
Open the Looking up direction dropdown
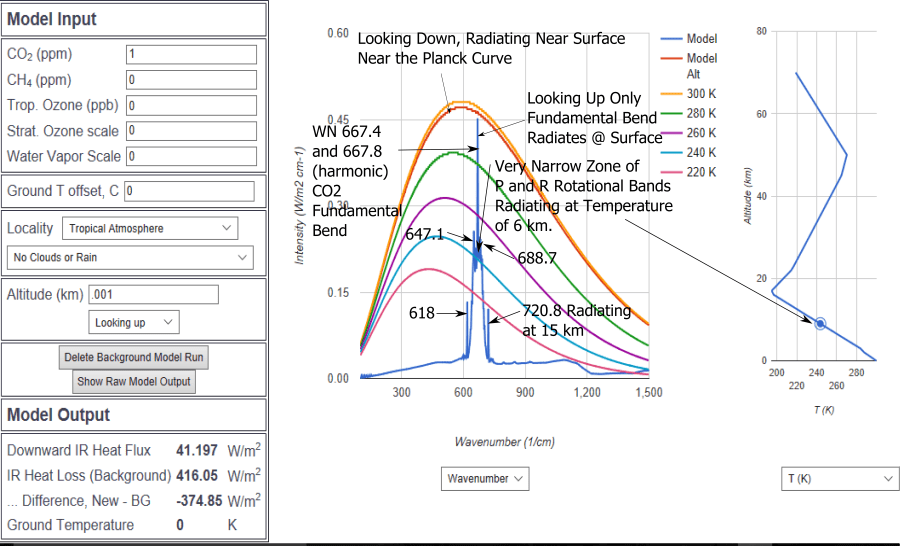pos(134,322)
